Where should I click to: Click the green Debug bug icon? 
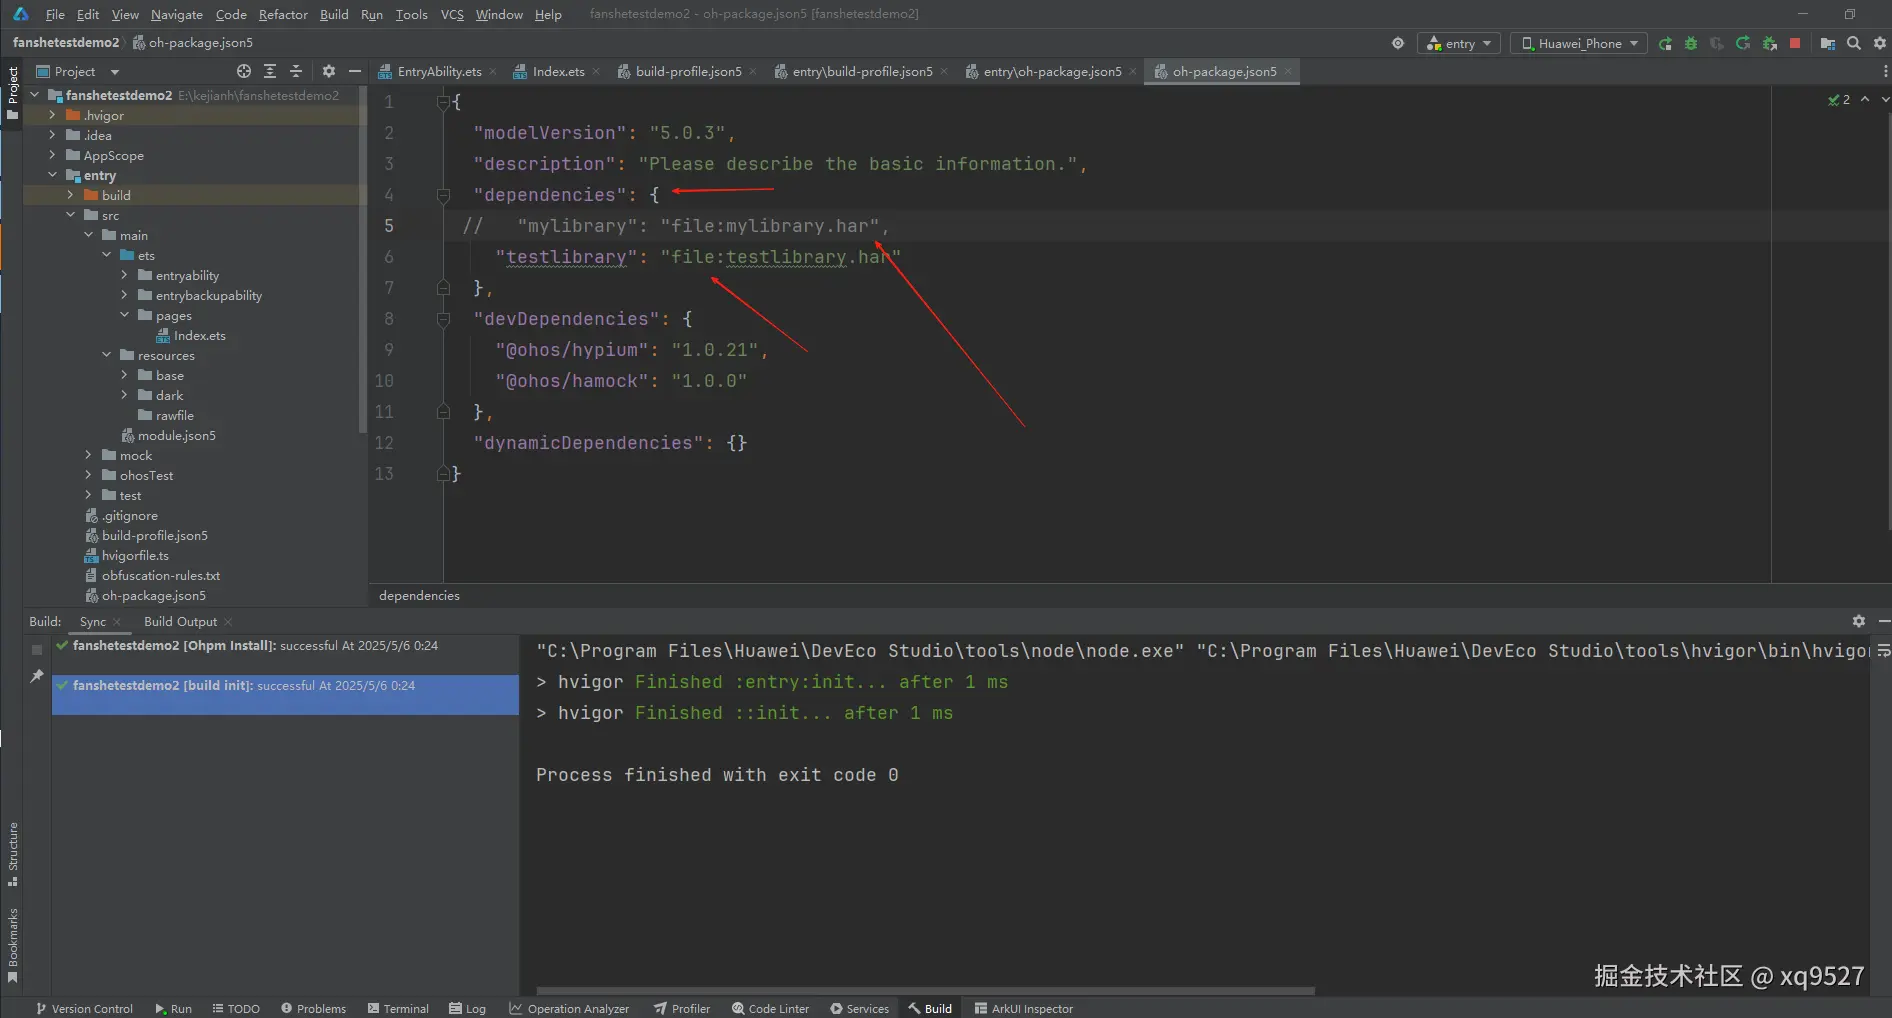coord(1691,44)
